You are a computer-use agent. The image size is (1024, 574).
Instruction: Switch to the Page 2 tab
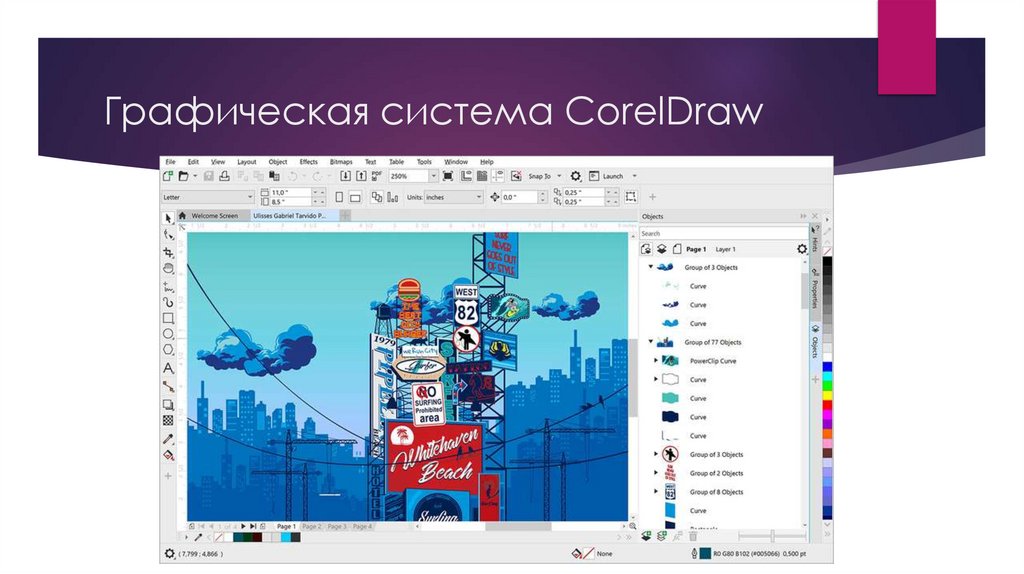pos(312,526)
